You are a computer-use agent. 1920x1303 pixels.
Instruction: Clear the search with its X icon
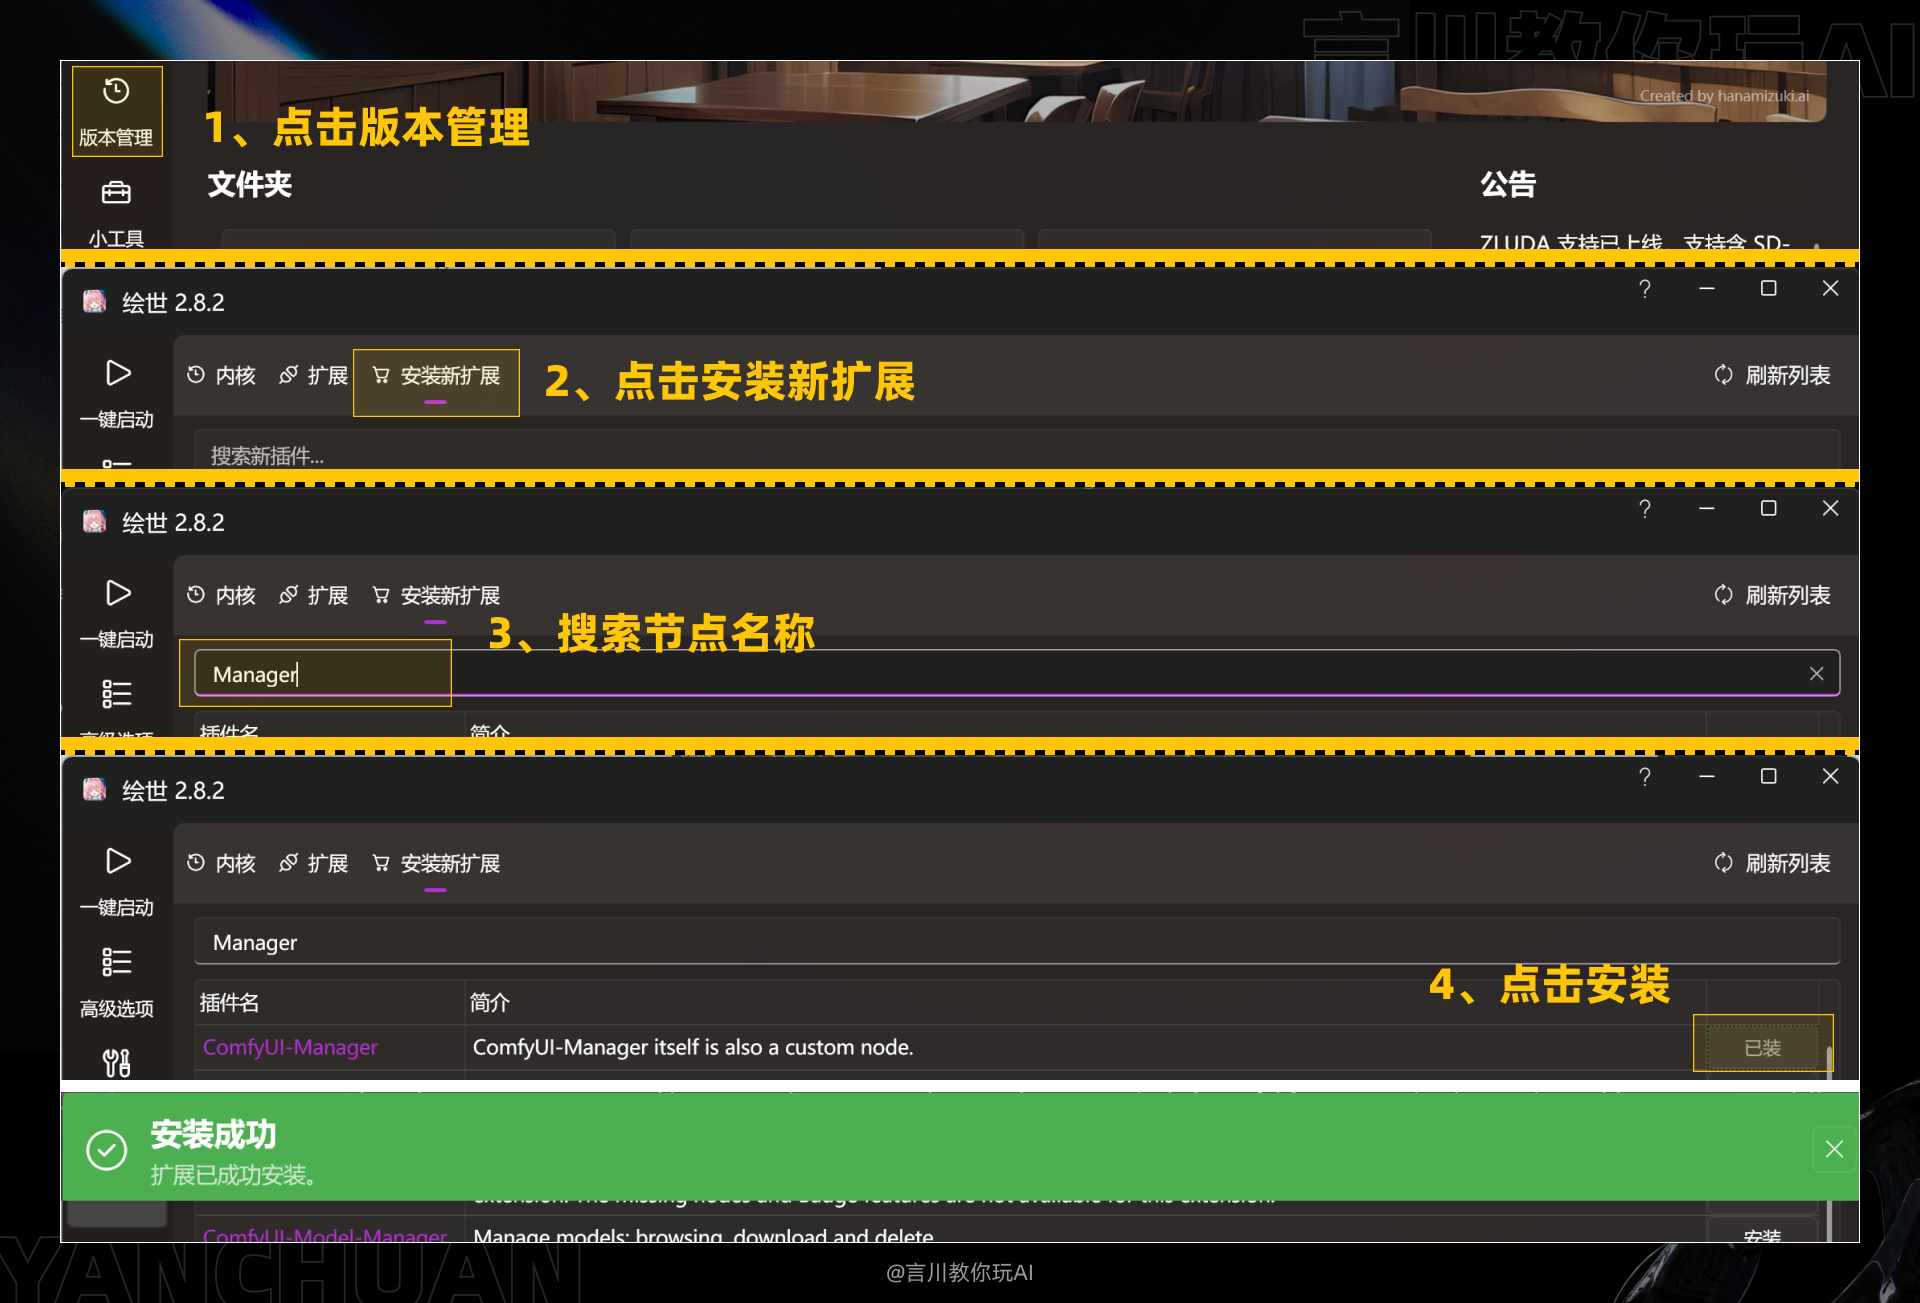click(1817, 673)
